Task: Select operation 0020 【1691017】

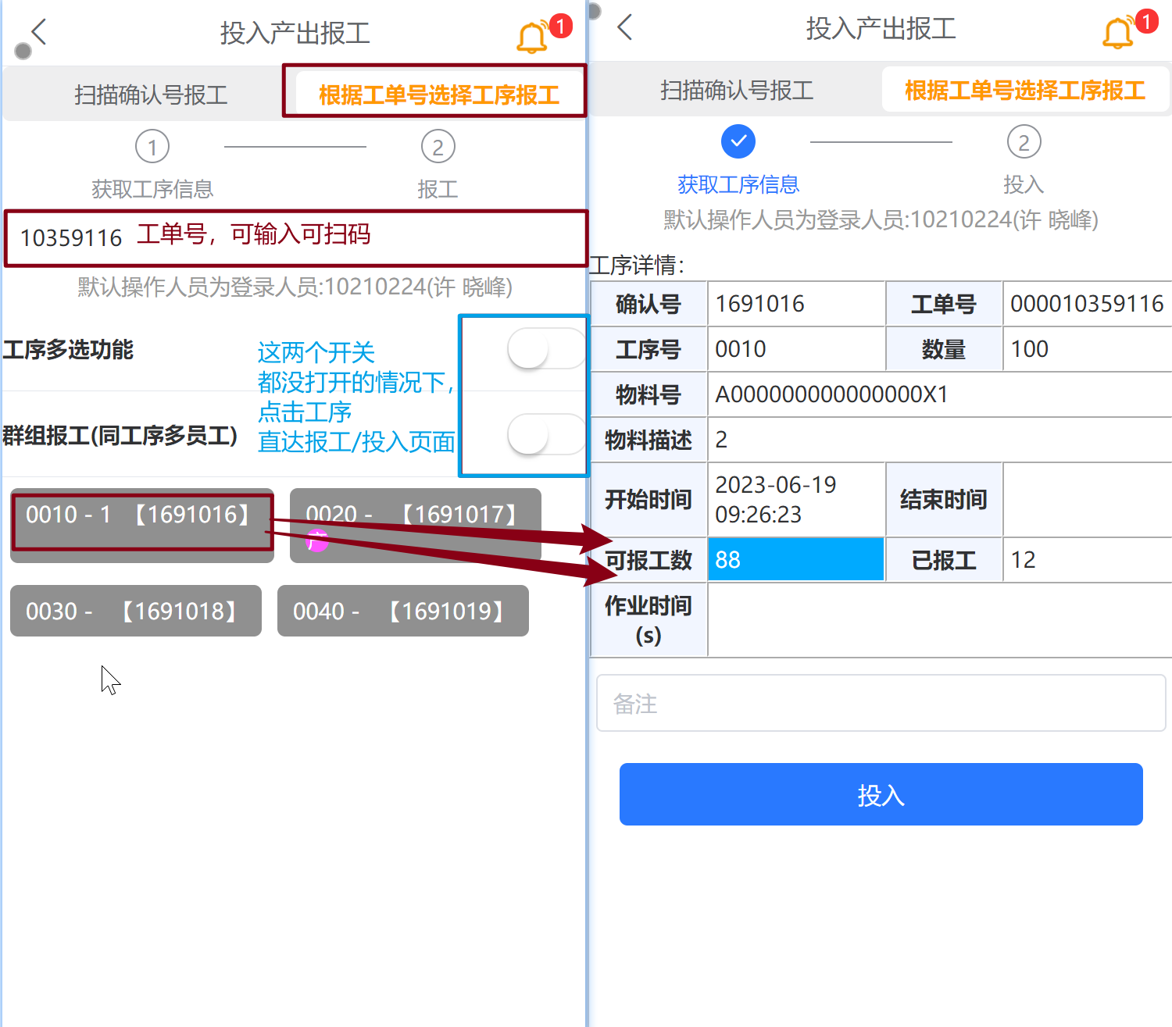Action: tap(415, 522)
